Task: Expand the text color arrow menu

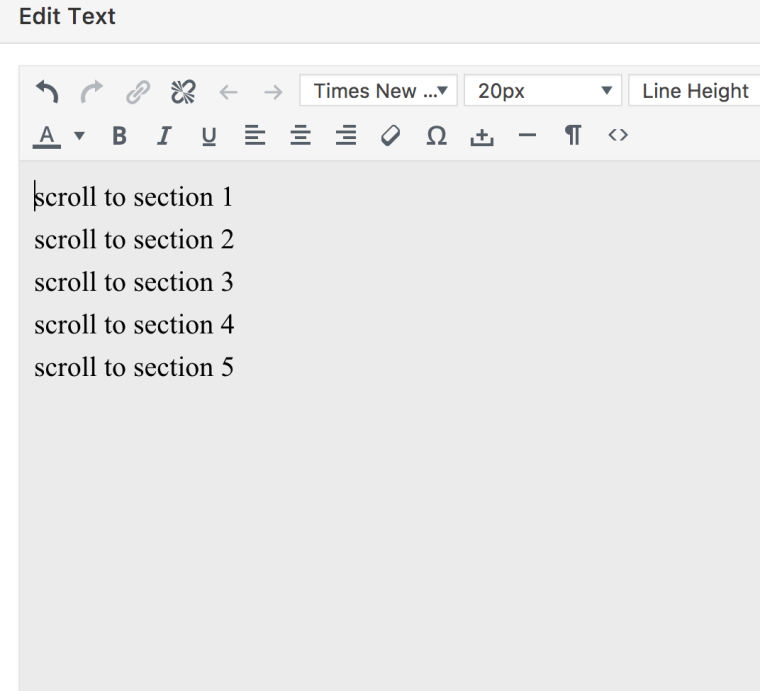Action: [77, 136]
